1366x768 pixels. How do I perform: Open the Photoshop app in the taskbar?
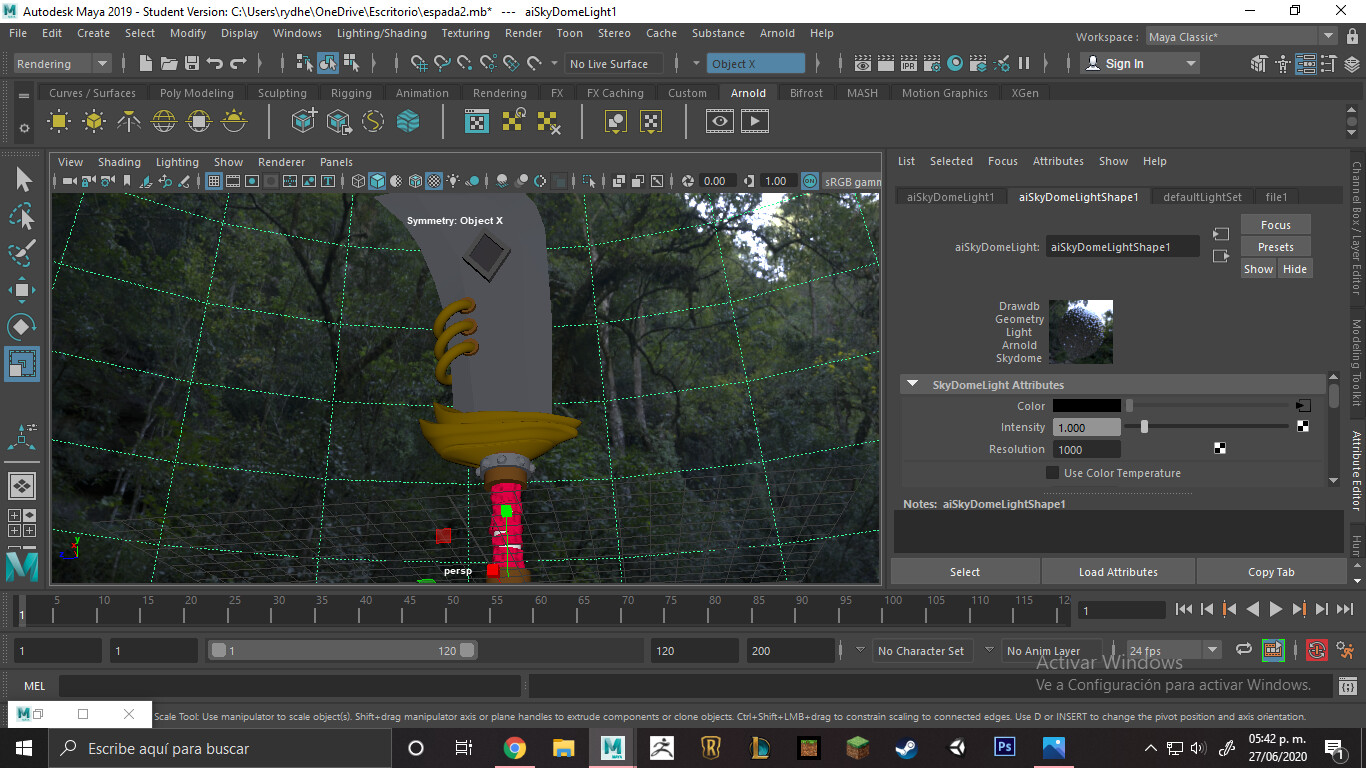click(1004, 747)
